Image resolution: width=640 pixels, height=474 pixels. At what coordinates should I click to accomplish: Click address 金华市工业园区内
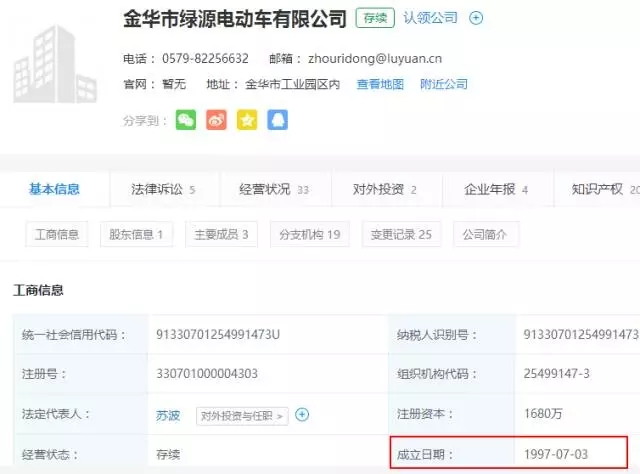293,85
